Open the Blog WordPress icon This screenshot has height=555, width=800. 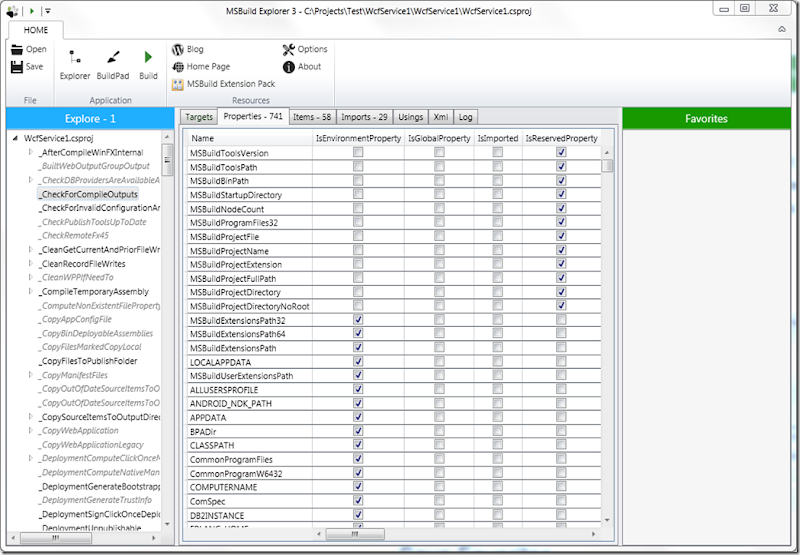click(x=178, y=49)
